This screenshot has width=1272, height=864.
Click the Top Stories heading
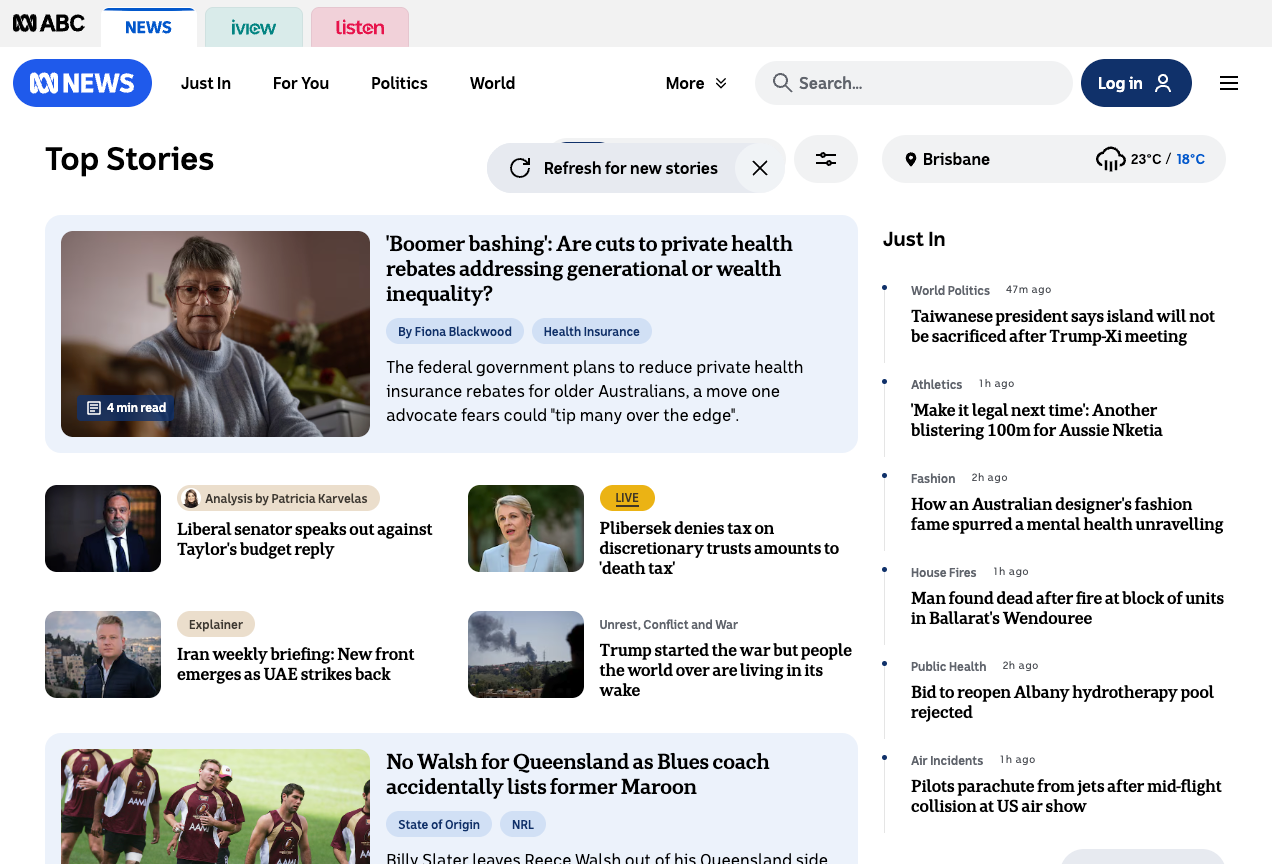pyautogui.click(x=130, y=159)
